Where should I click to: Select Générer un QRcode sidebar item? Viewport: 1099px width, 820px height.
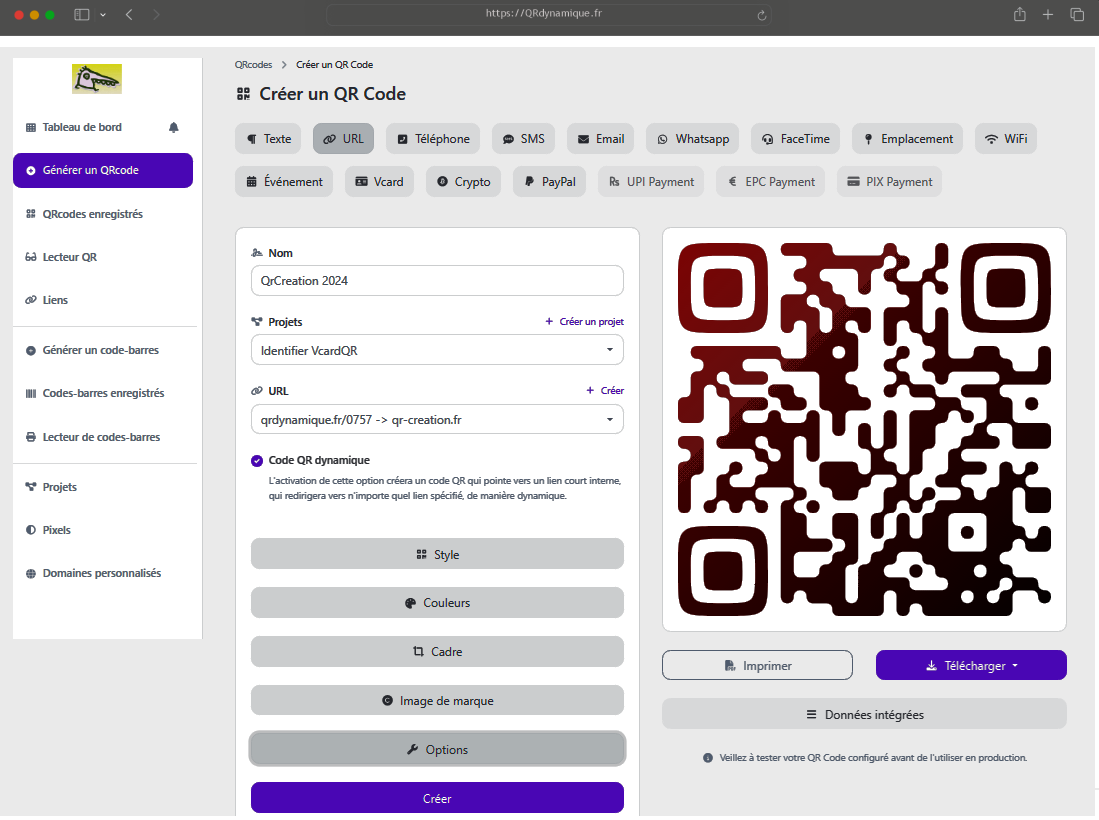coord(103,170)
